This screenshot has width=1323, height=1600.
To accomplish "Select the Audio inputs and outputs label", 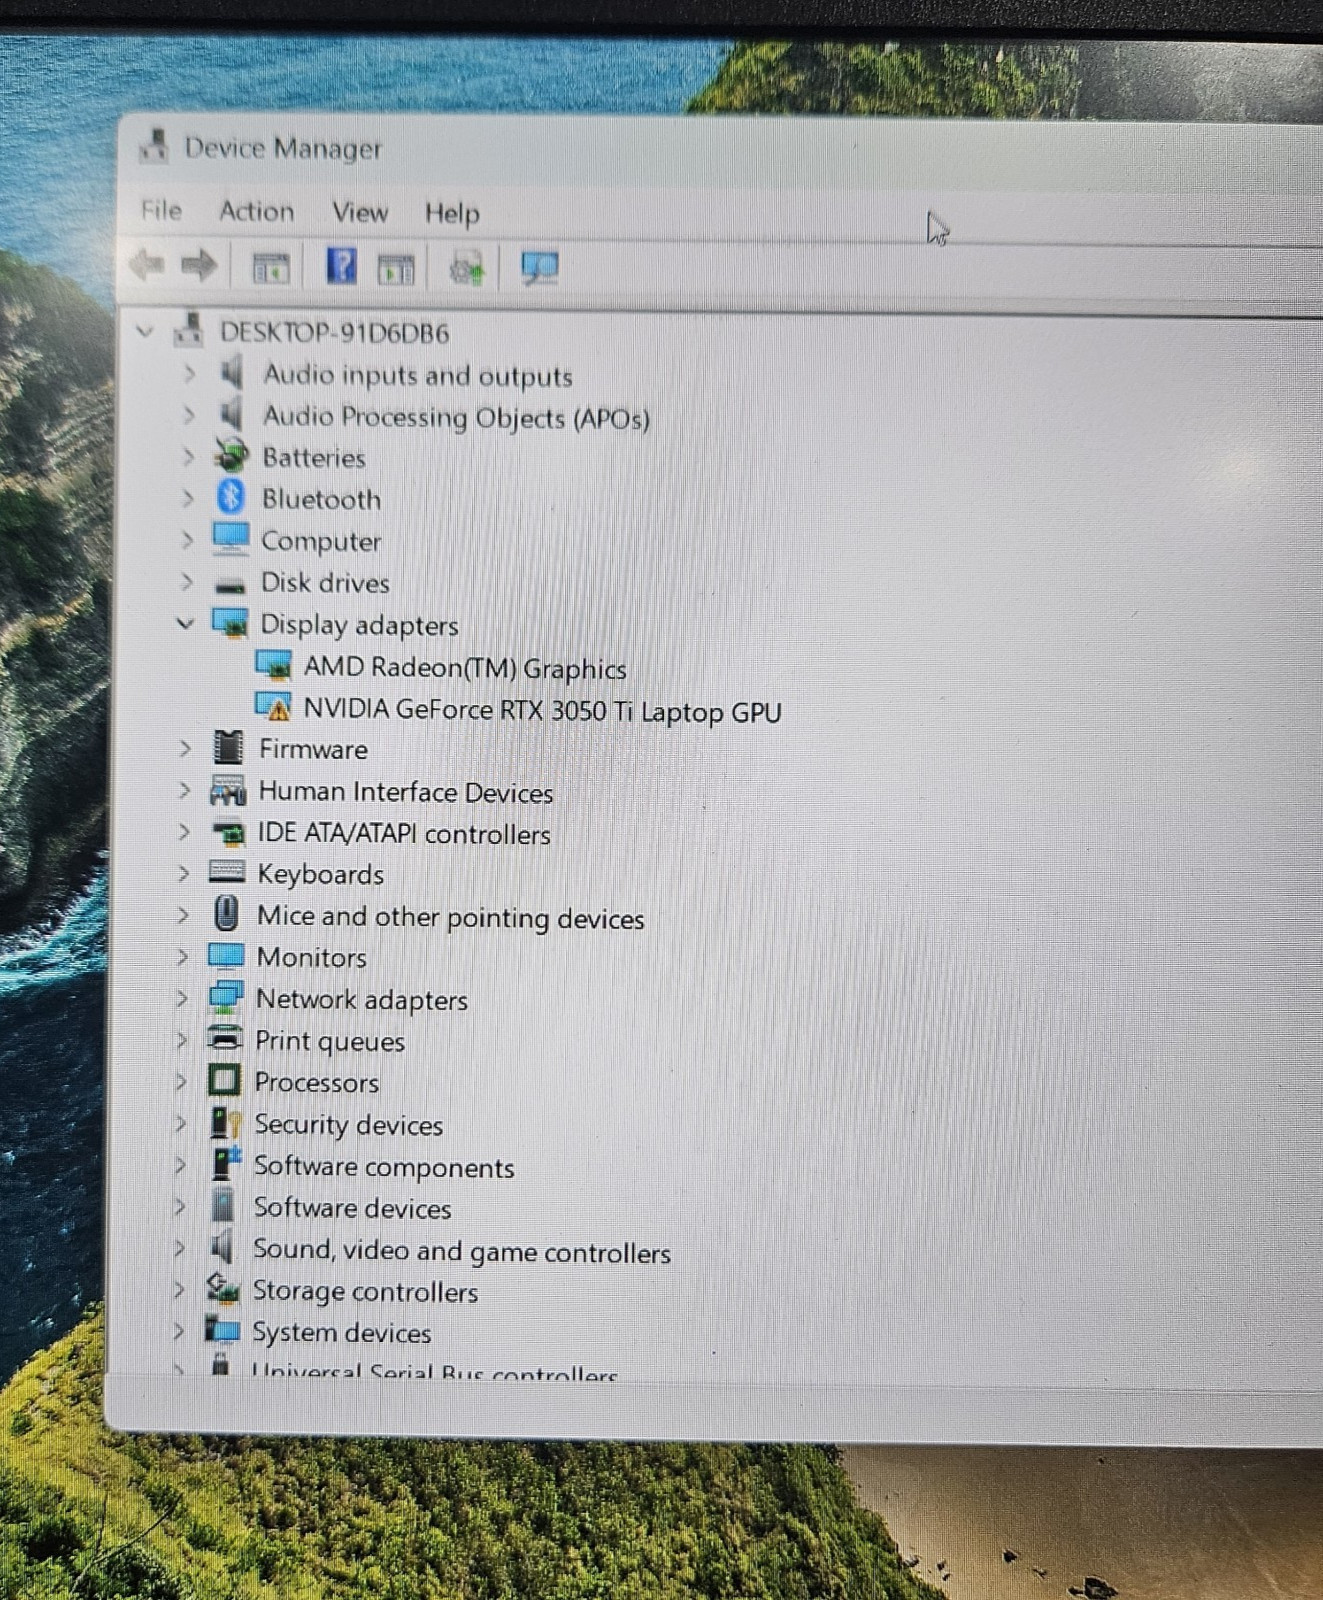I will click(418, 375).
